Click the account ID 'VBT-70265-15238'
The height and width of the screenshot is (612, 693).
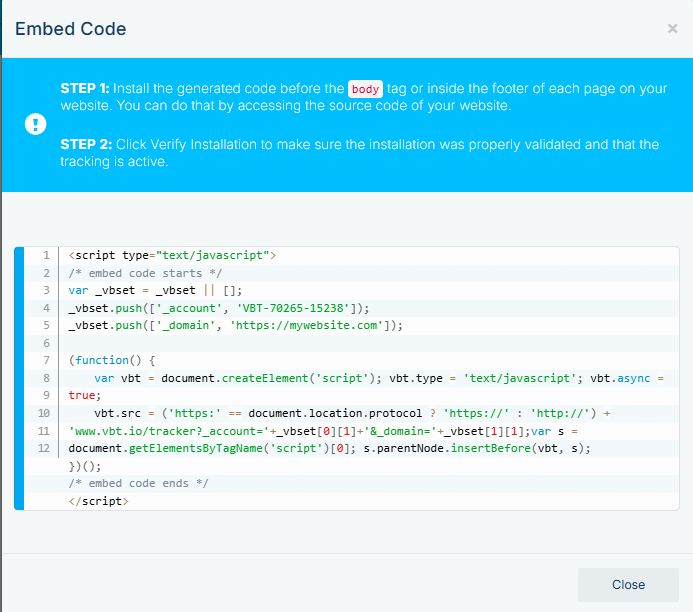tap(293, 308)
